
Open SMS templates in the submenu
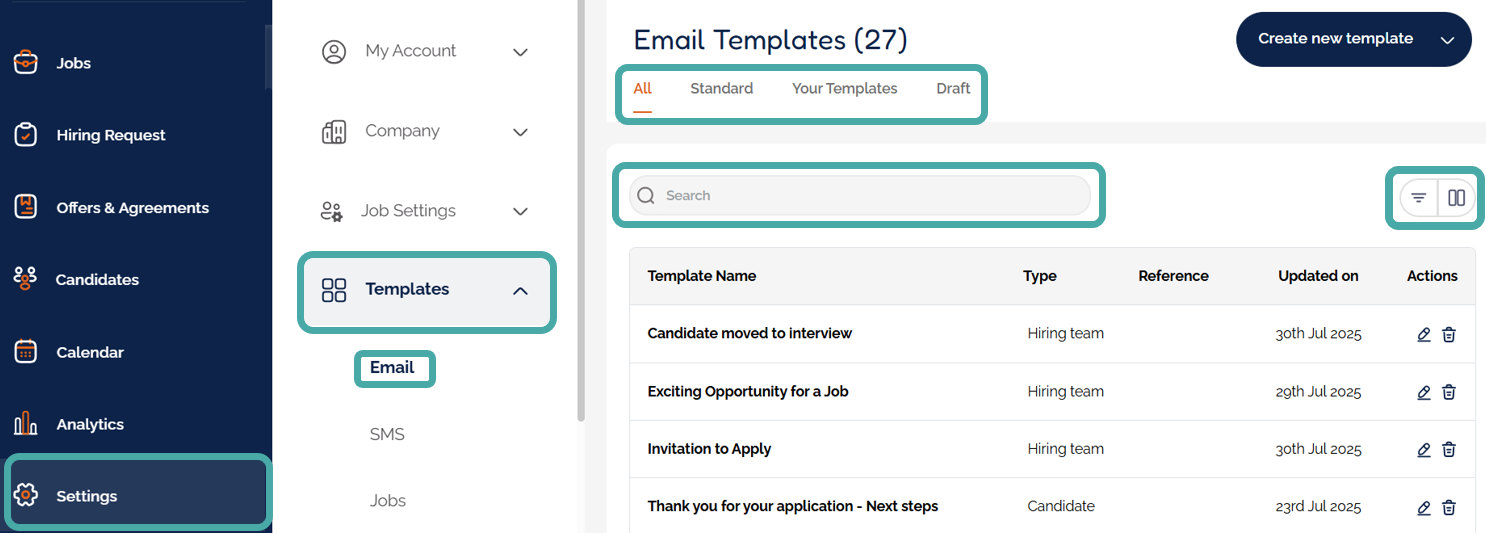tap(387, 434)
